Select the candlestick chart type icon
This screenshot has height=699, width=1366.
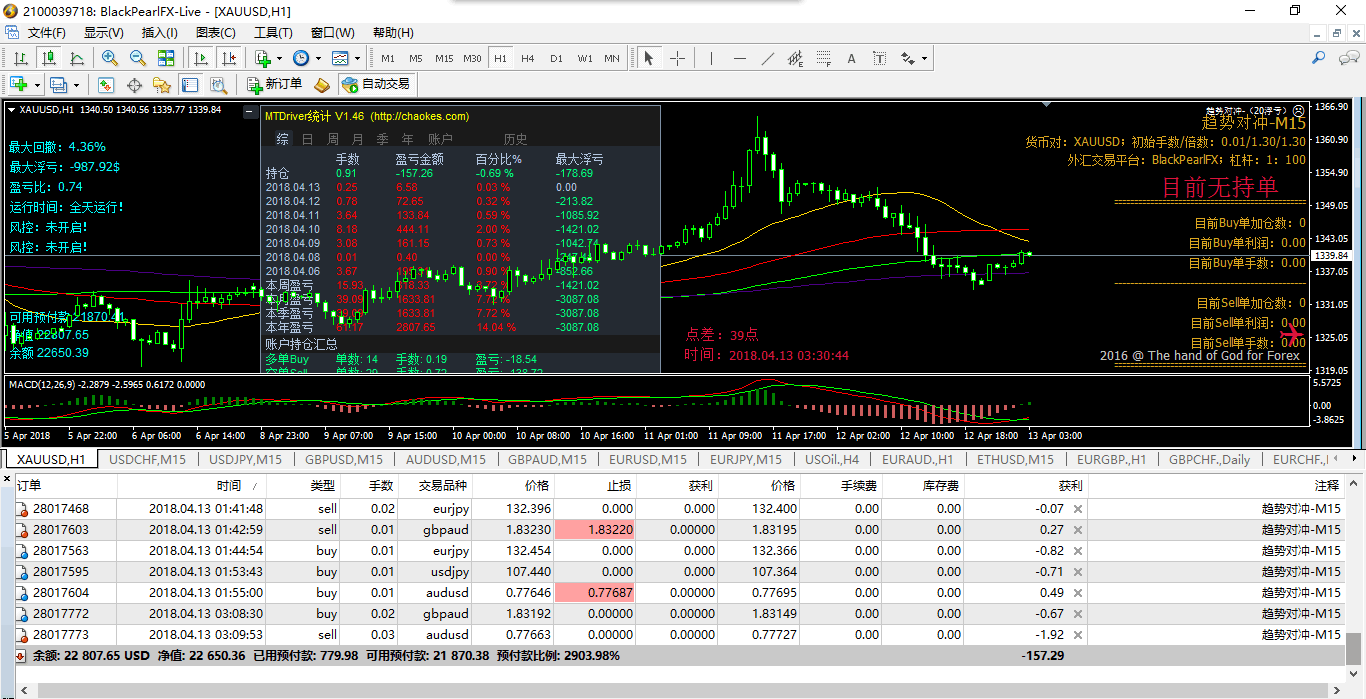(48, 58)
